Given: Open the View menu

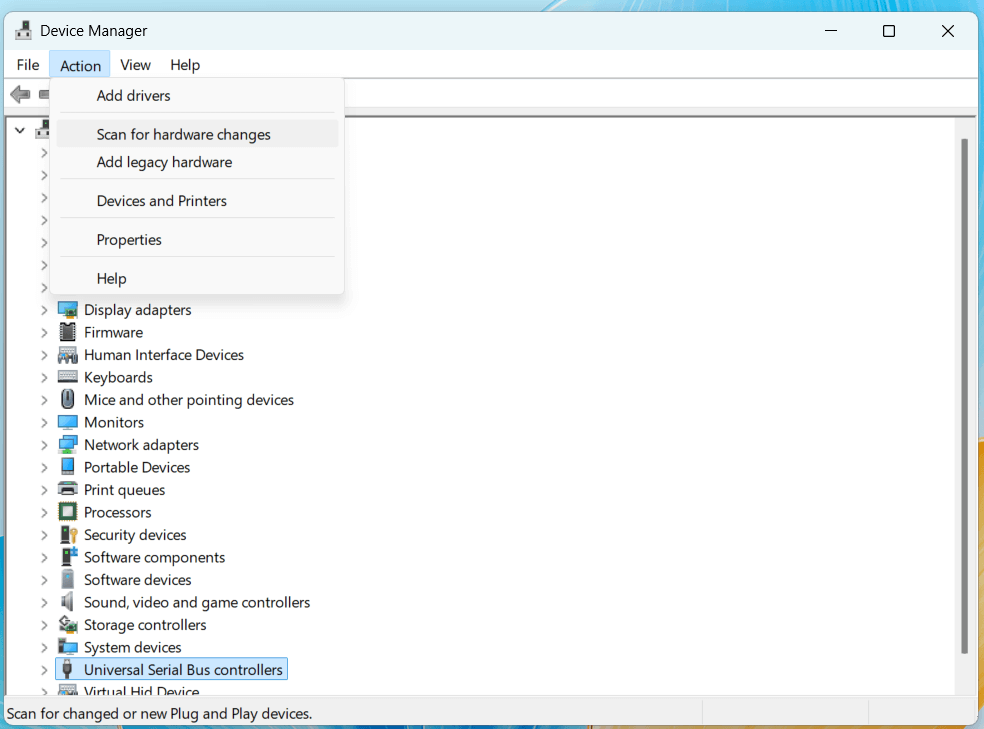Looking at the screenshot, I should (135, 64).
